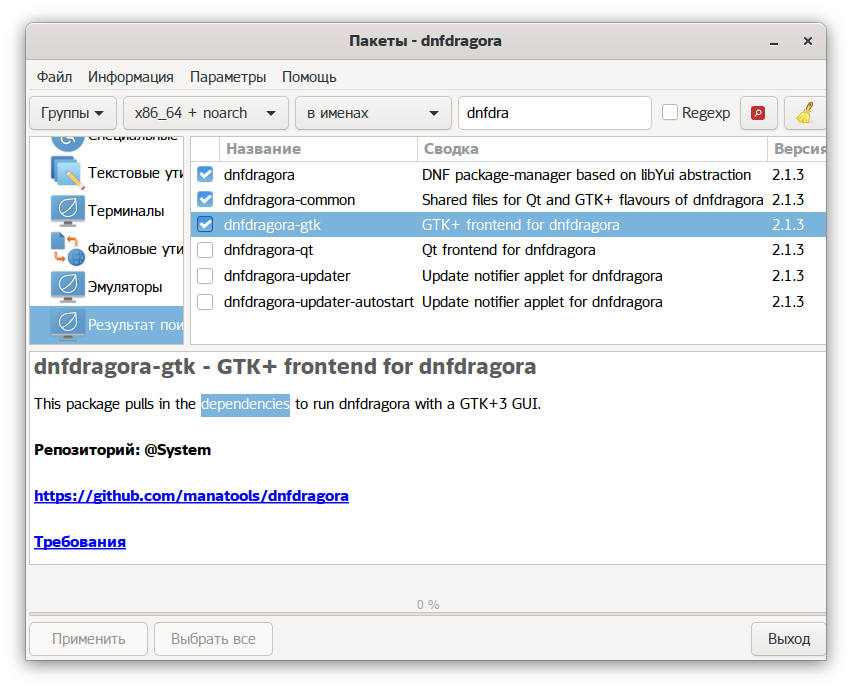Click 'DNF package-manager based on libYui abstraction' summary
Screen dimensions: 852x689
pos(586,174)
